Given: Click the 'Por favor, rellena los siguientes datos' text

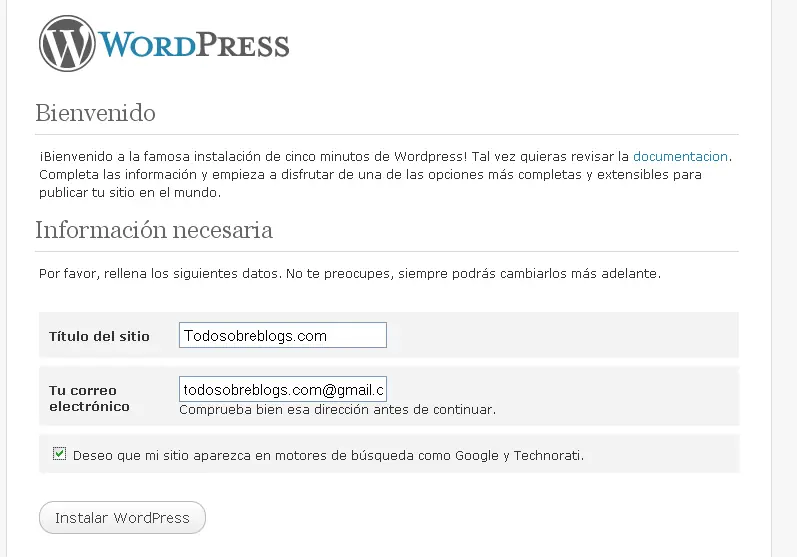Looking at the screenshot, I should pos(350,273).
